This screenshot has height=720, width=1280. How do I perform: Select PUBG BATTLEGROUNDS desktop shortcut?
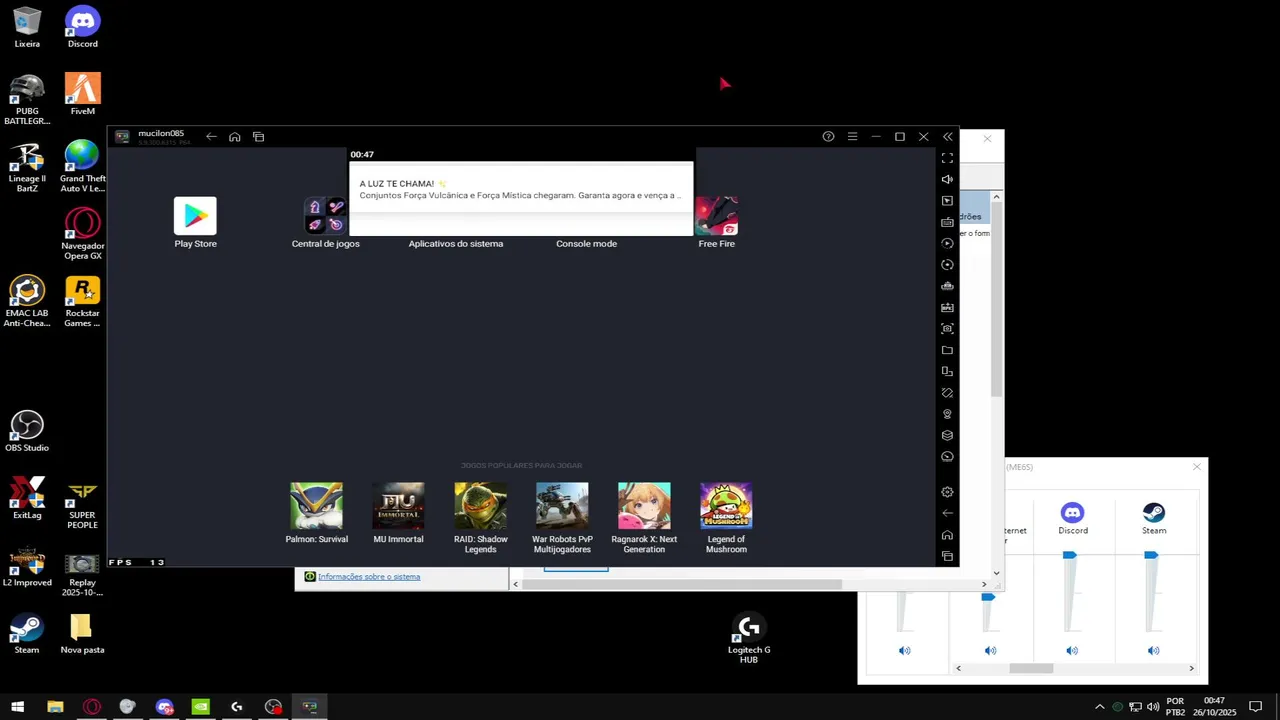(27, 99)
